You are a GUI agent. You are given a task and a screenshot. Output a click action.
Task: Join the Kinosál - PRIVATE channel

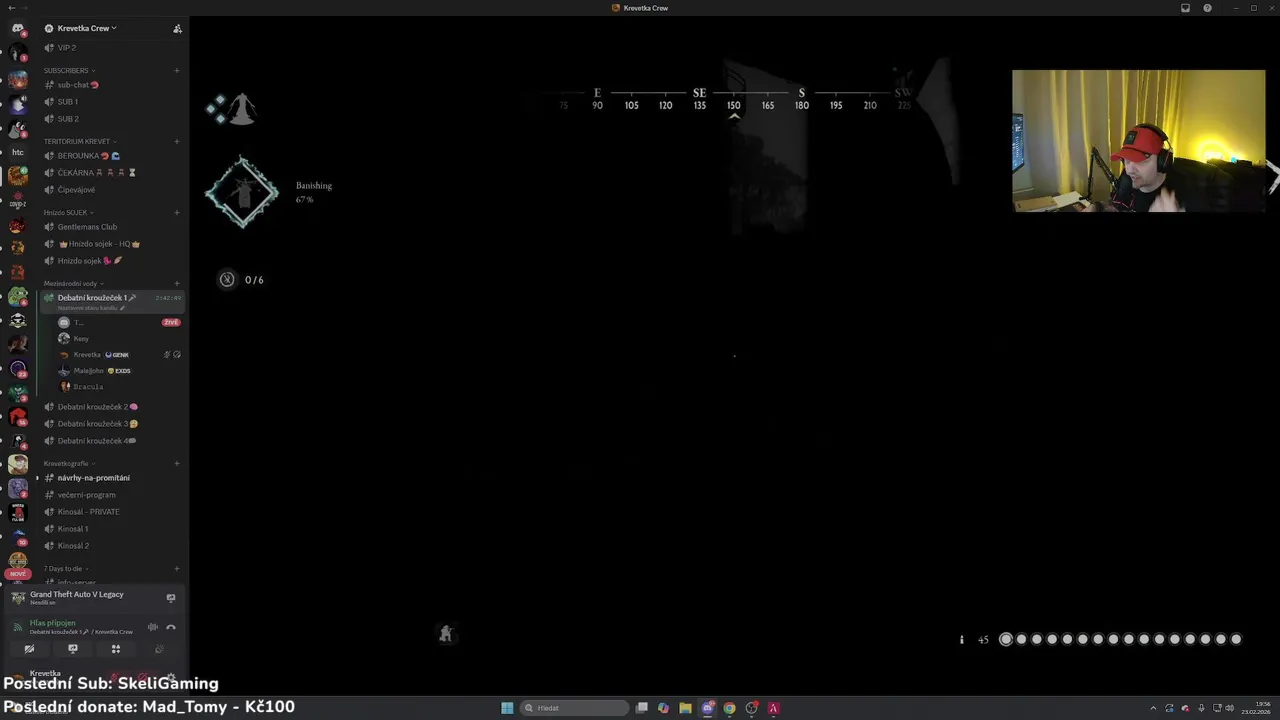point(112,512)
